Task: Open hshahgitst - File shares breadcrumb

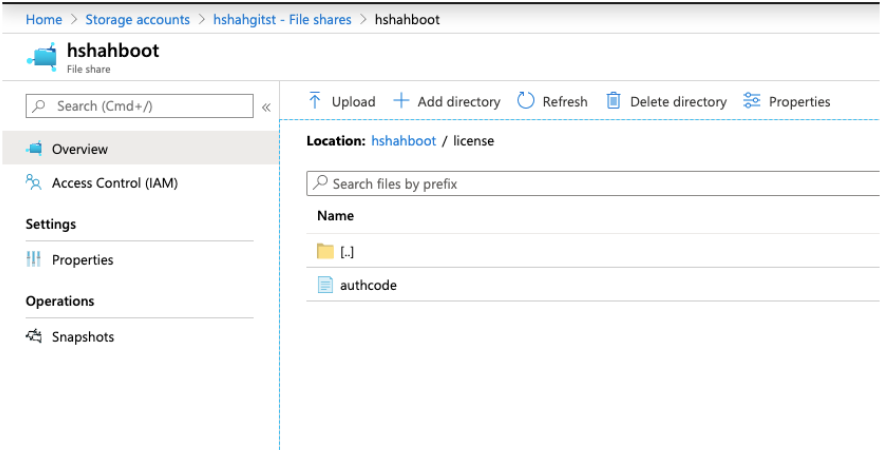Action: point(282,20)
